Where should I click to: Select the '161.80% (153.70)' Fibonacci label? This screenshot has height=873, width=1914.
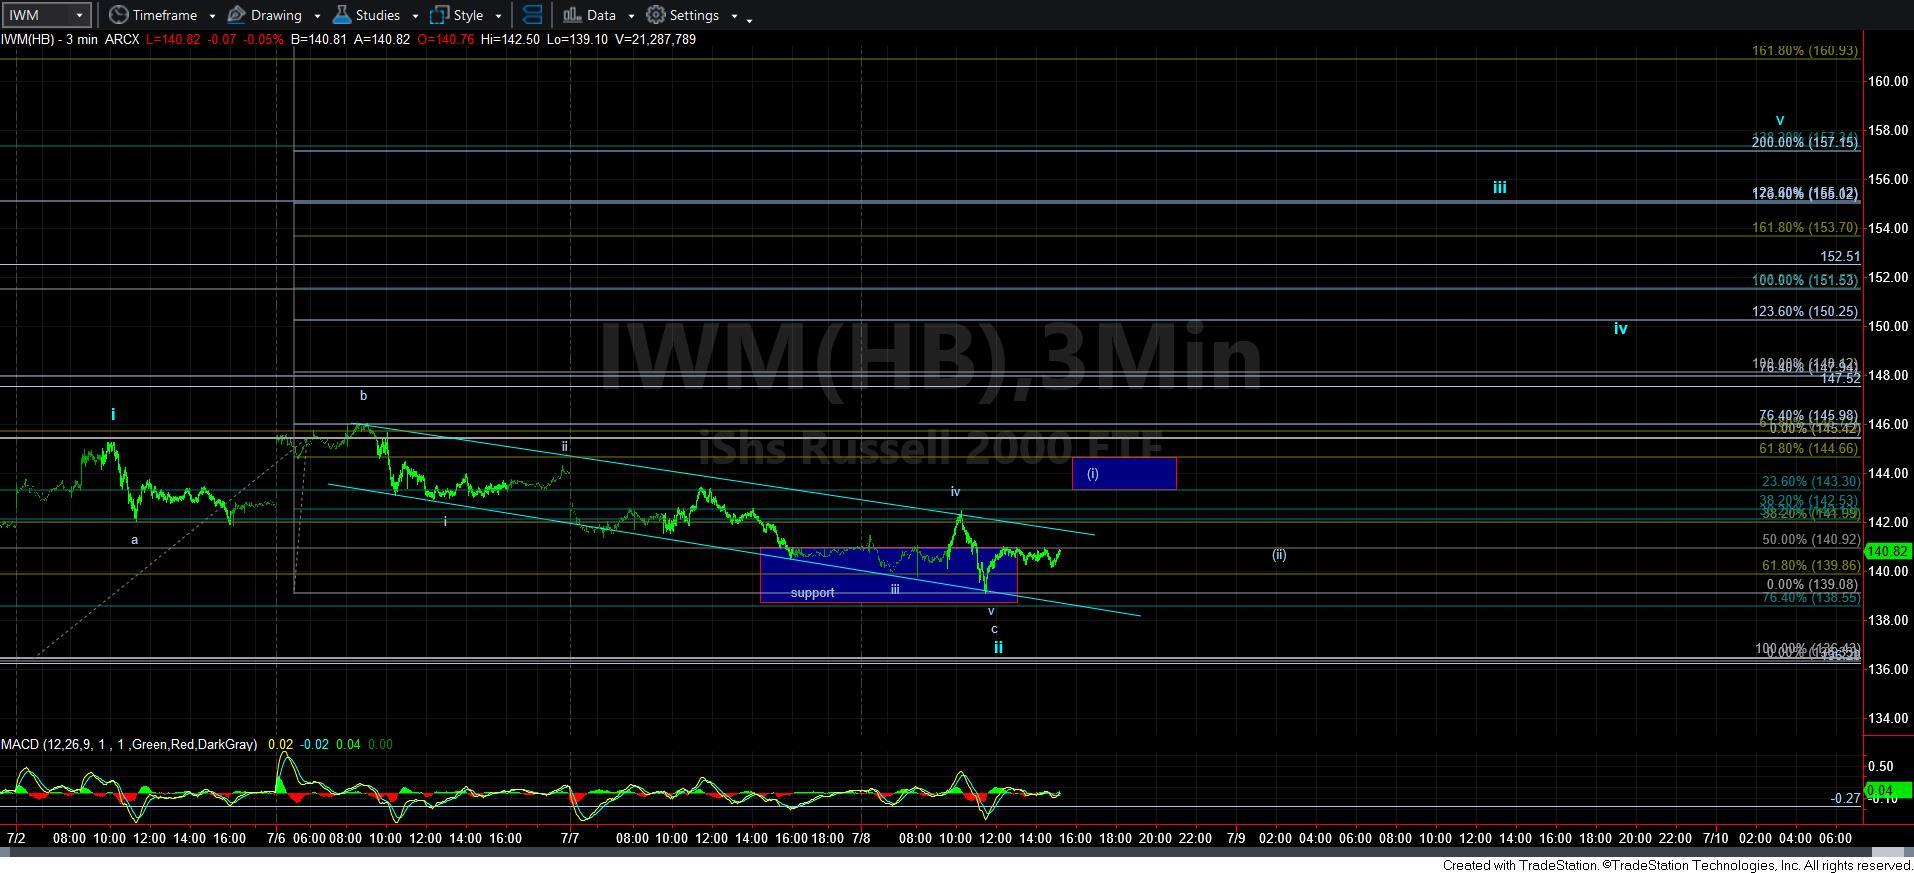click(1804, 228)
